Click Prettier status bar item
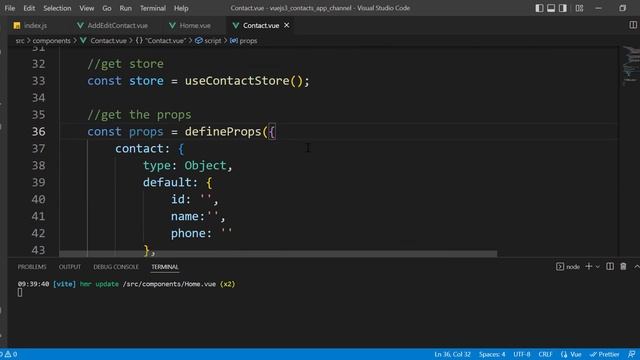640x360 pixels. pyautogui.click(x=604, y=354)
